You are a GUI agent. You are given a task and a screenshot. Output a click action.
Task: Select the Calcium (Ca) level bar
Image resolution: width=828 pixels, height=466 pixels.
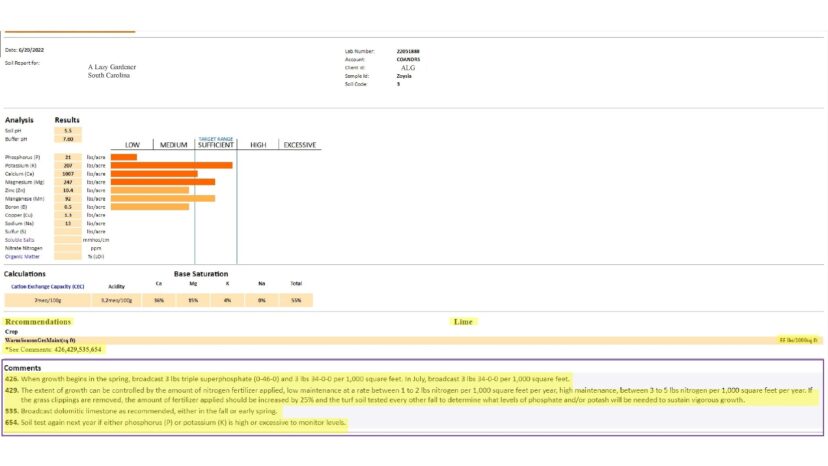[x=154, y=174]
